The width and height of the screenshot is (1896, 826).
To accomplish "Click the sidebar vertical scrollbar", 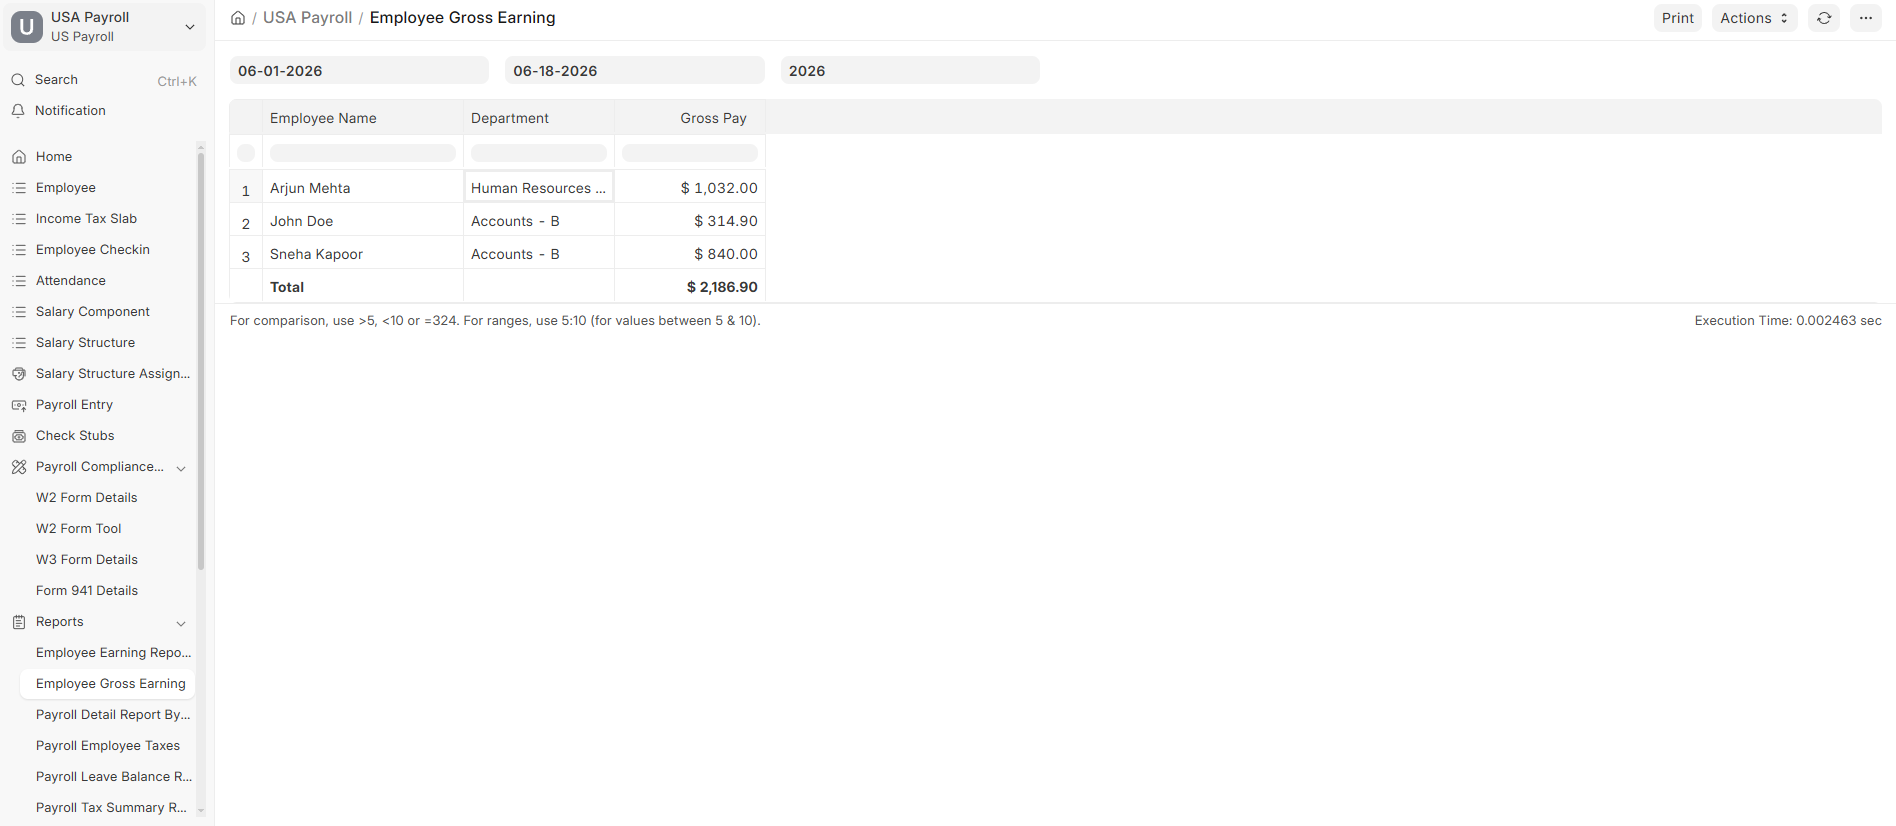I will coord(201,360).
